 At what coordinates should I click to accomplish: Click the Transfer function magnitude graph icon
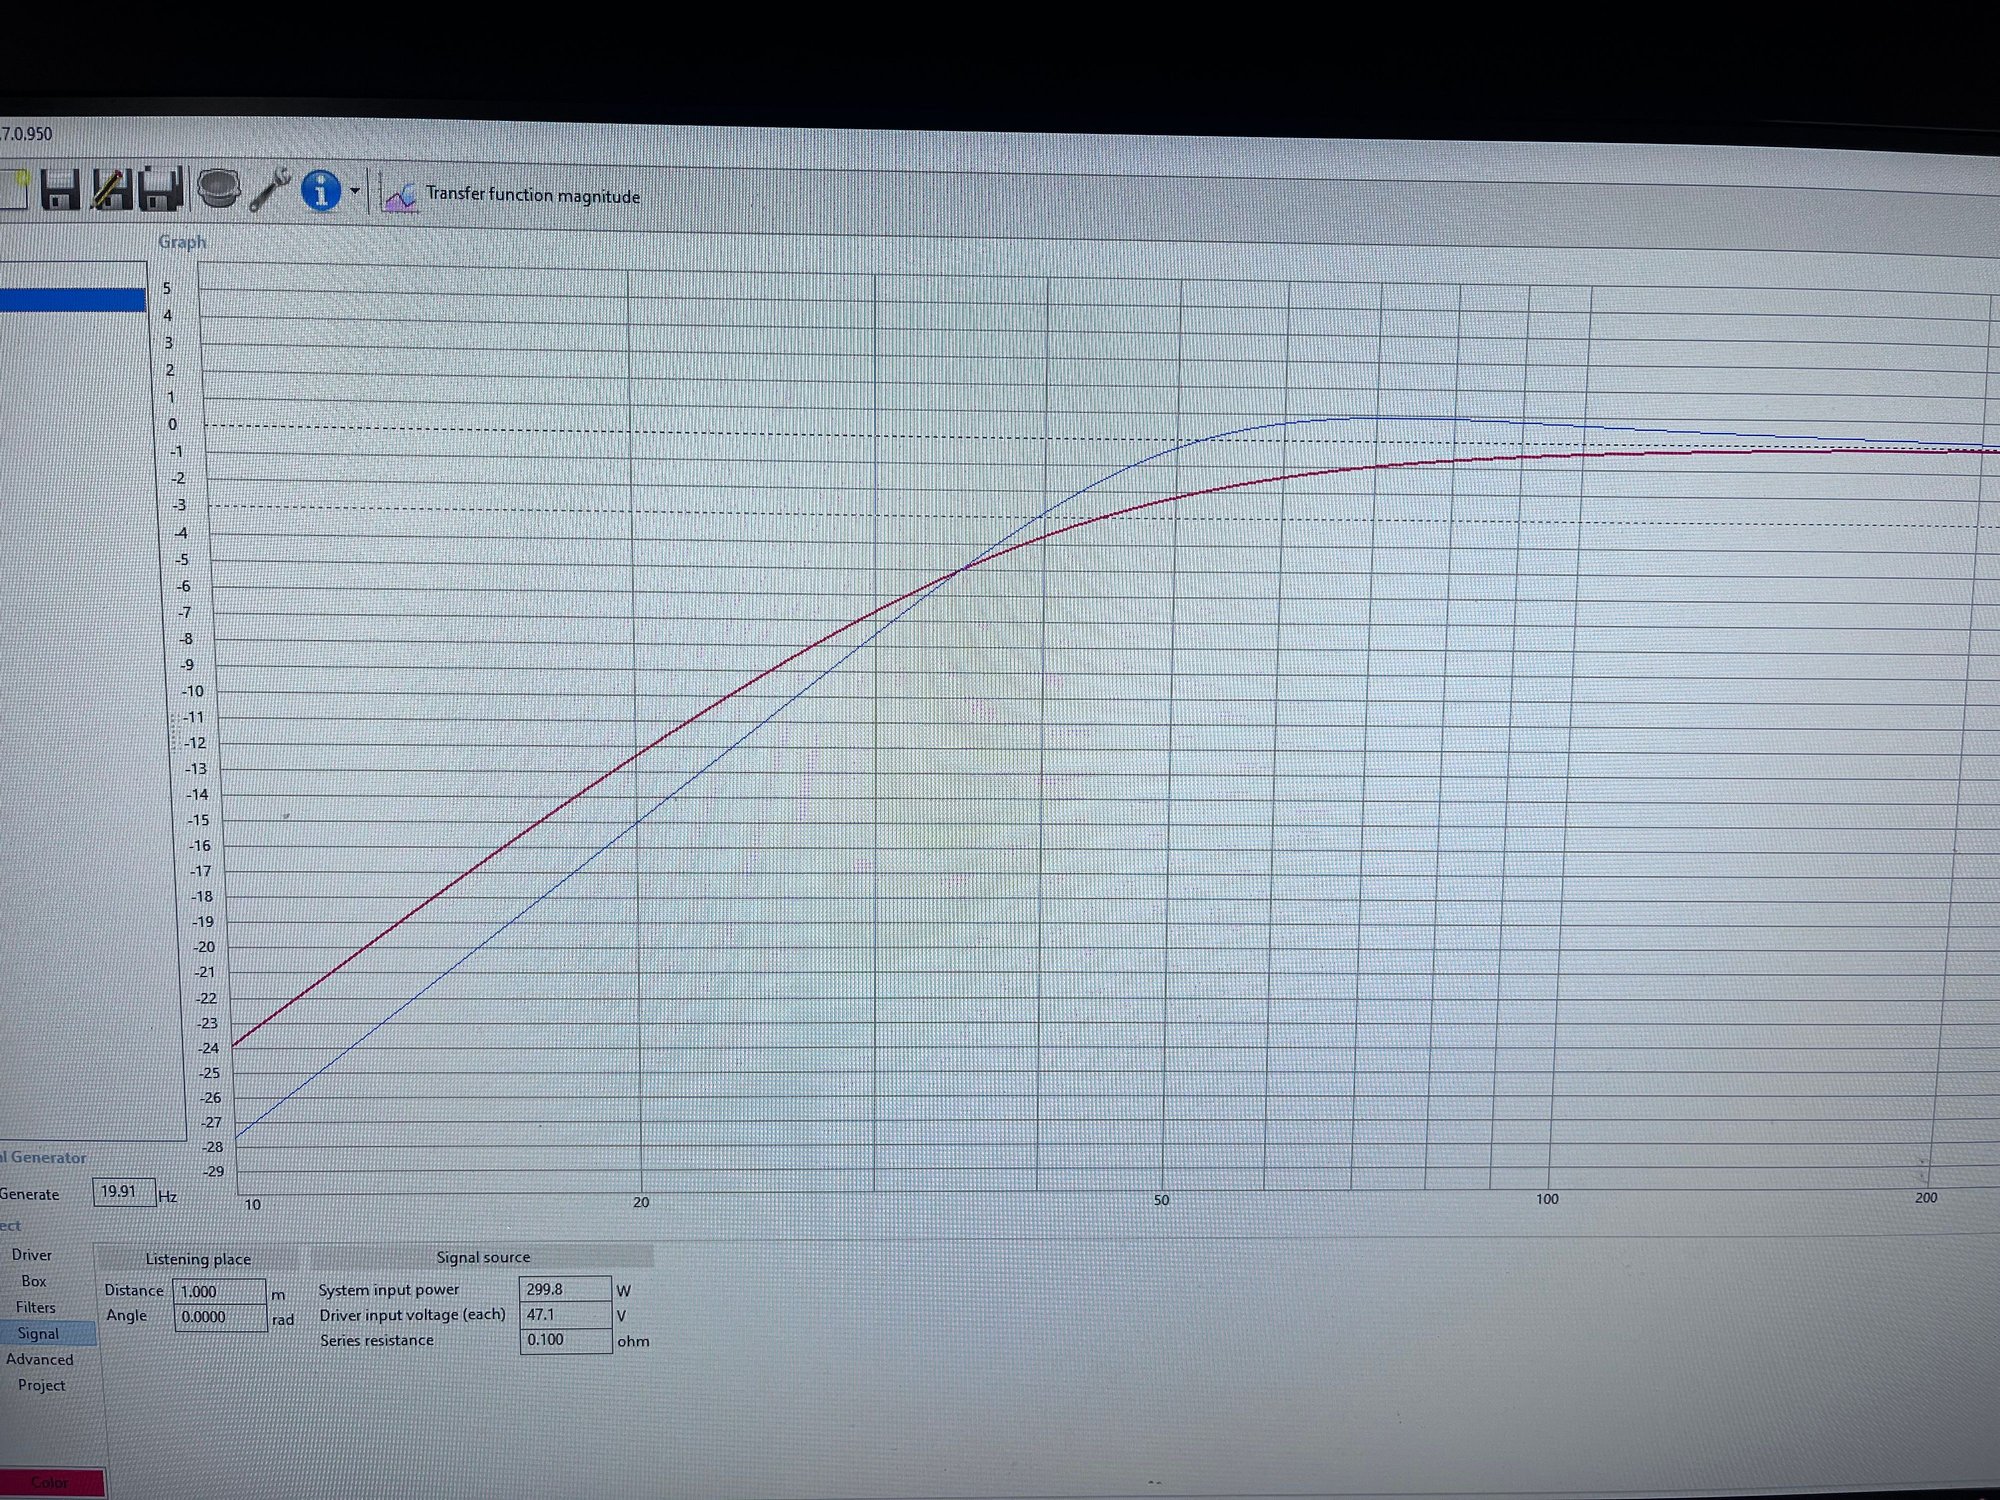[x=401, y=196]
